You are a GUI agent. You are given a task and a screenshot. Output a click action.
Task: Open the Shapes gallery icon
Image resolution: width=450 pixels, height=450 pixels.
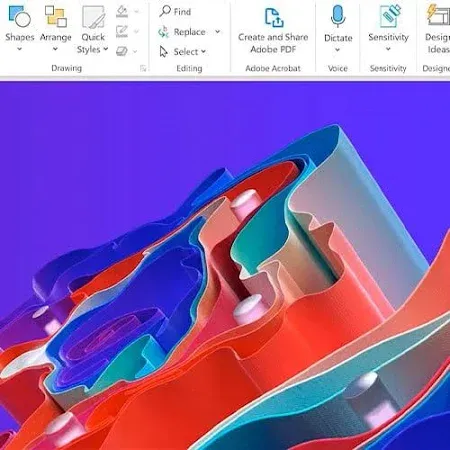(x=19, y=17)
